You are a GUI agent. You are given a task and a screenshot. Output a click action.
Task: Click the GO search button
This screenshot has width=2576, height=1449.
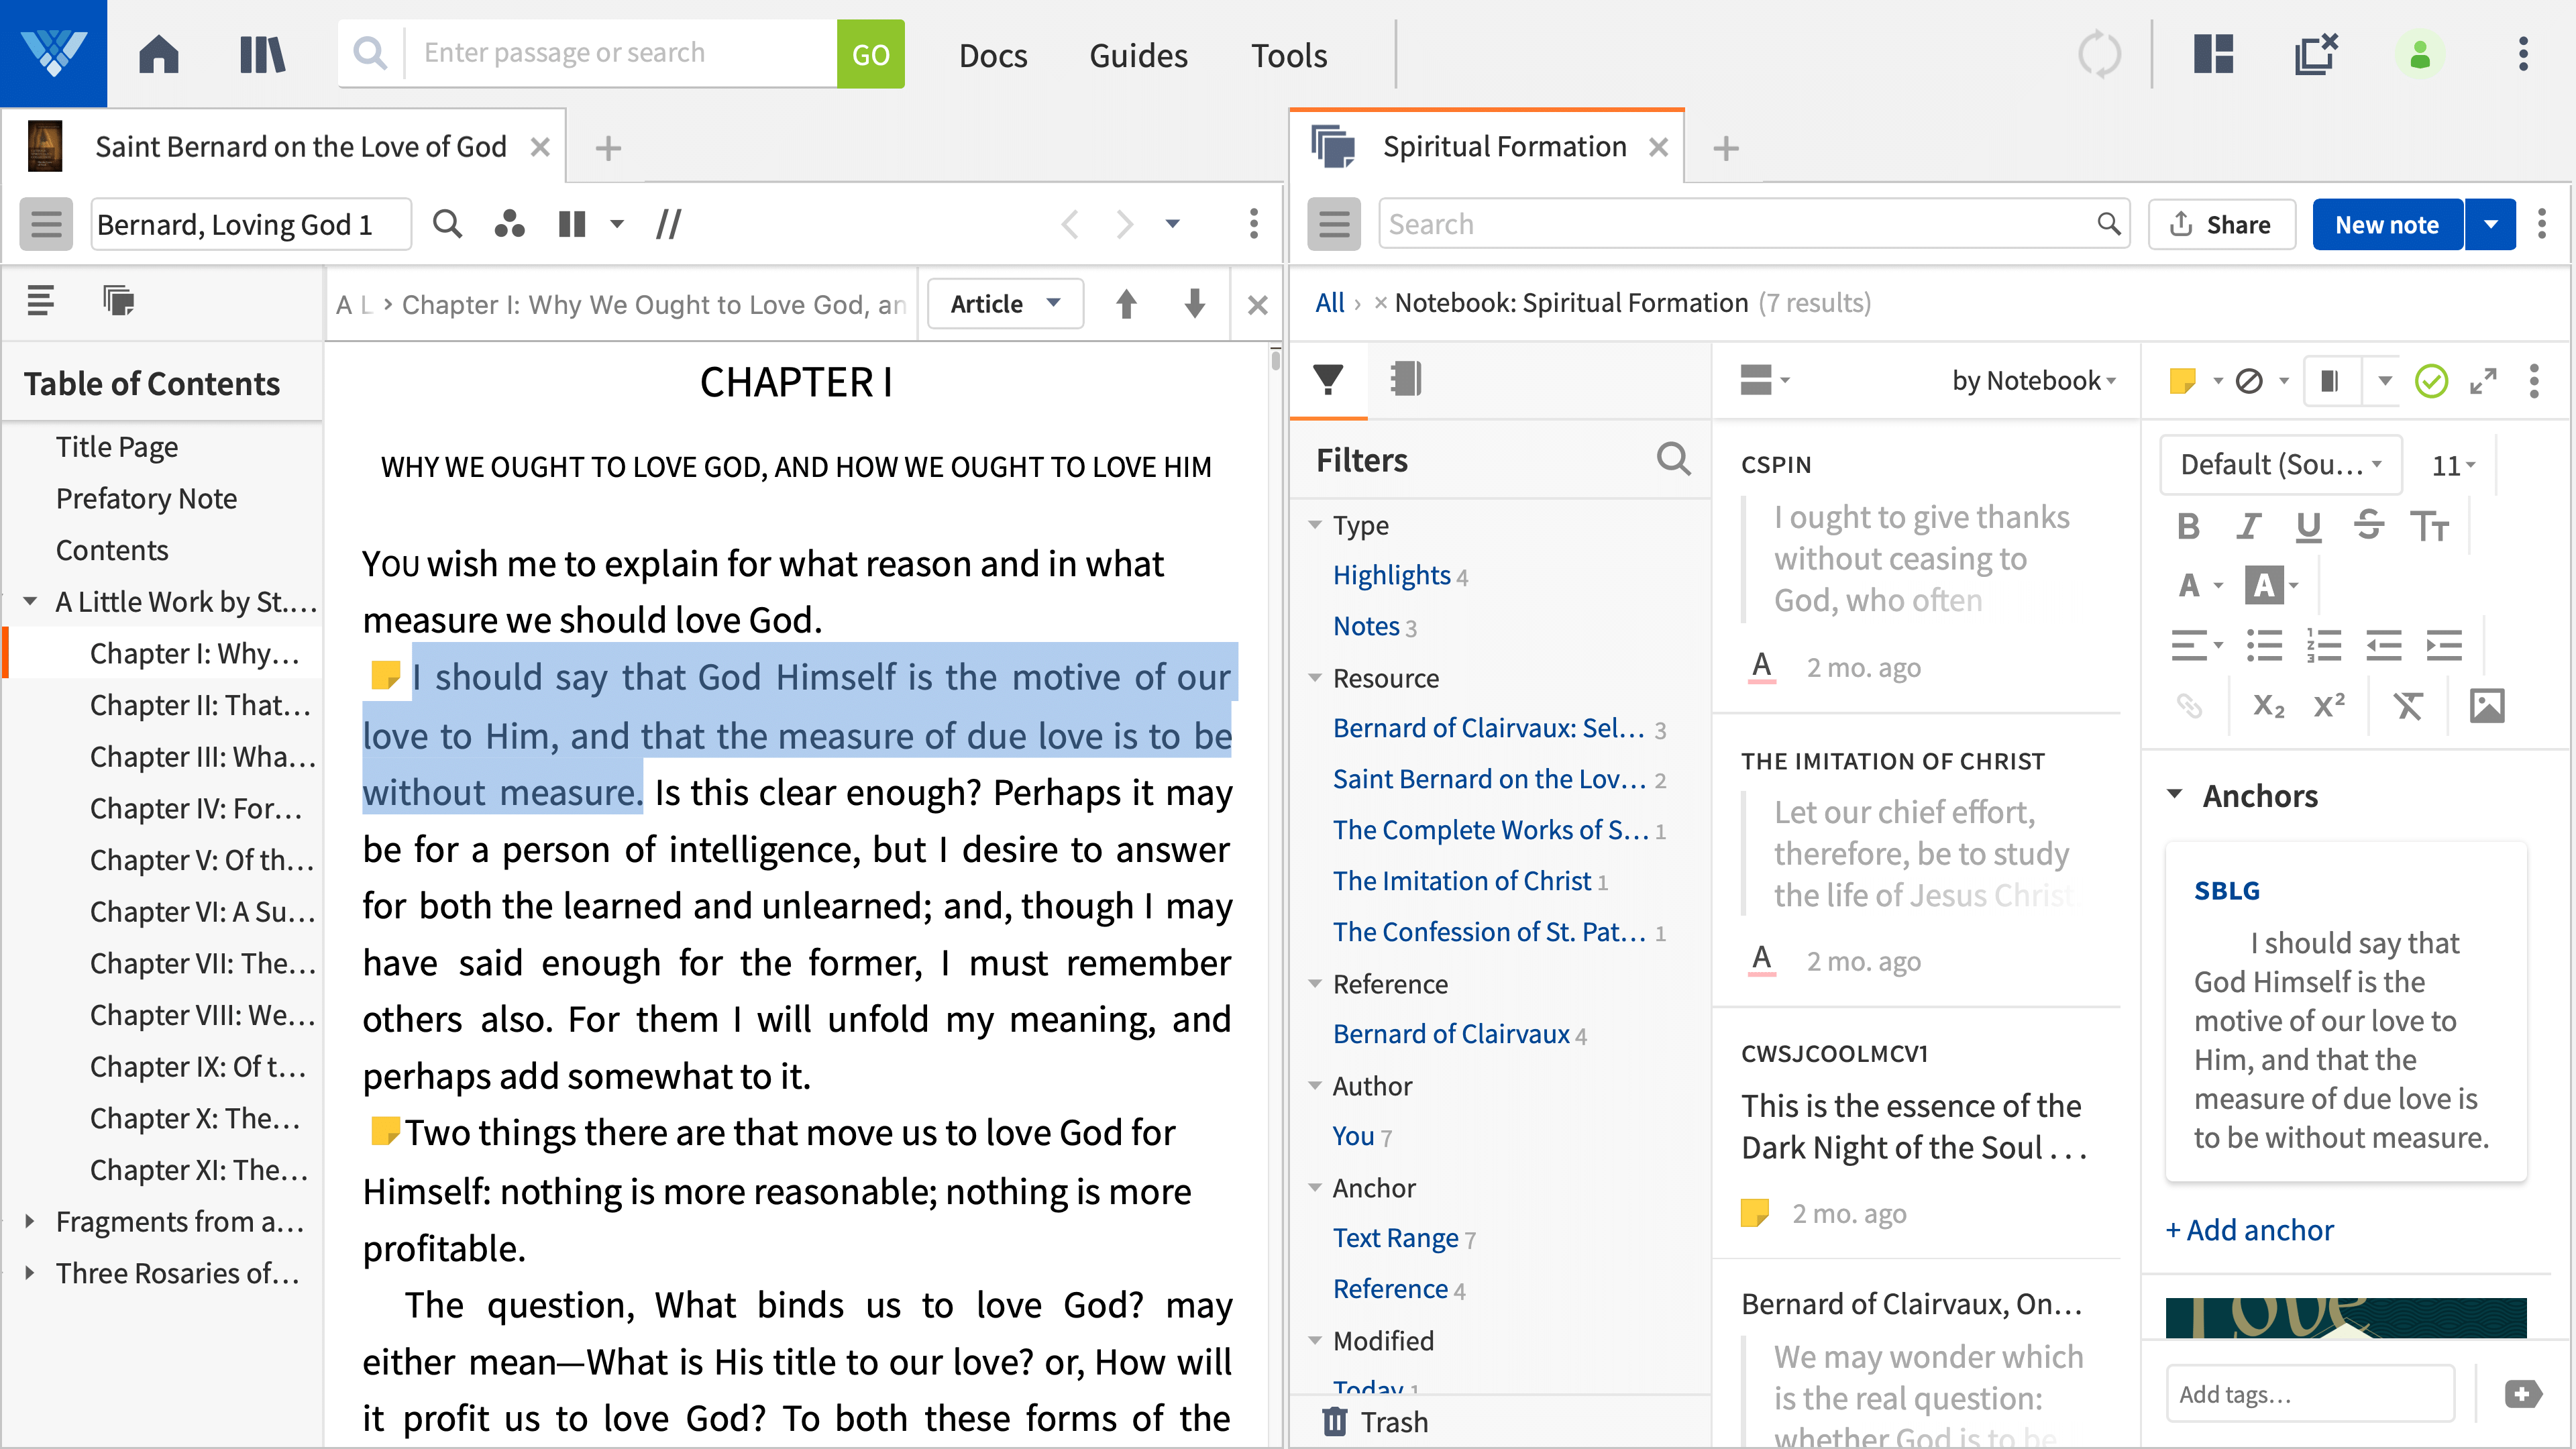point(870,54)
